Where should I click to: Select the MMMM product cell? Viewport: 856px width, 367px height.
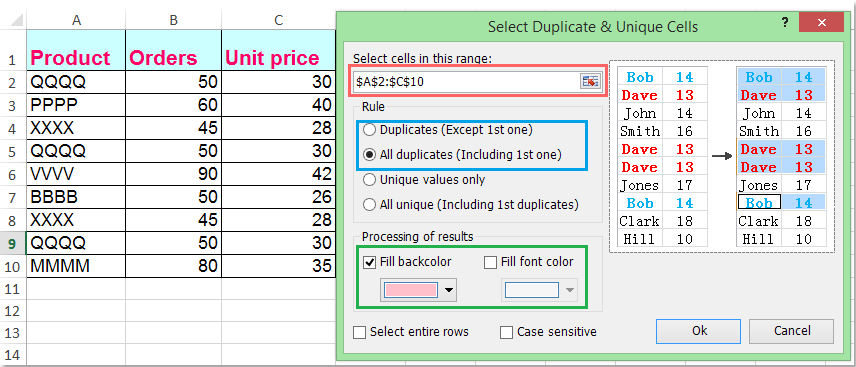coord(76,266)
